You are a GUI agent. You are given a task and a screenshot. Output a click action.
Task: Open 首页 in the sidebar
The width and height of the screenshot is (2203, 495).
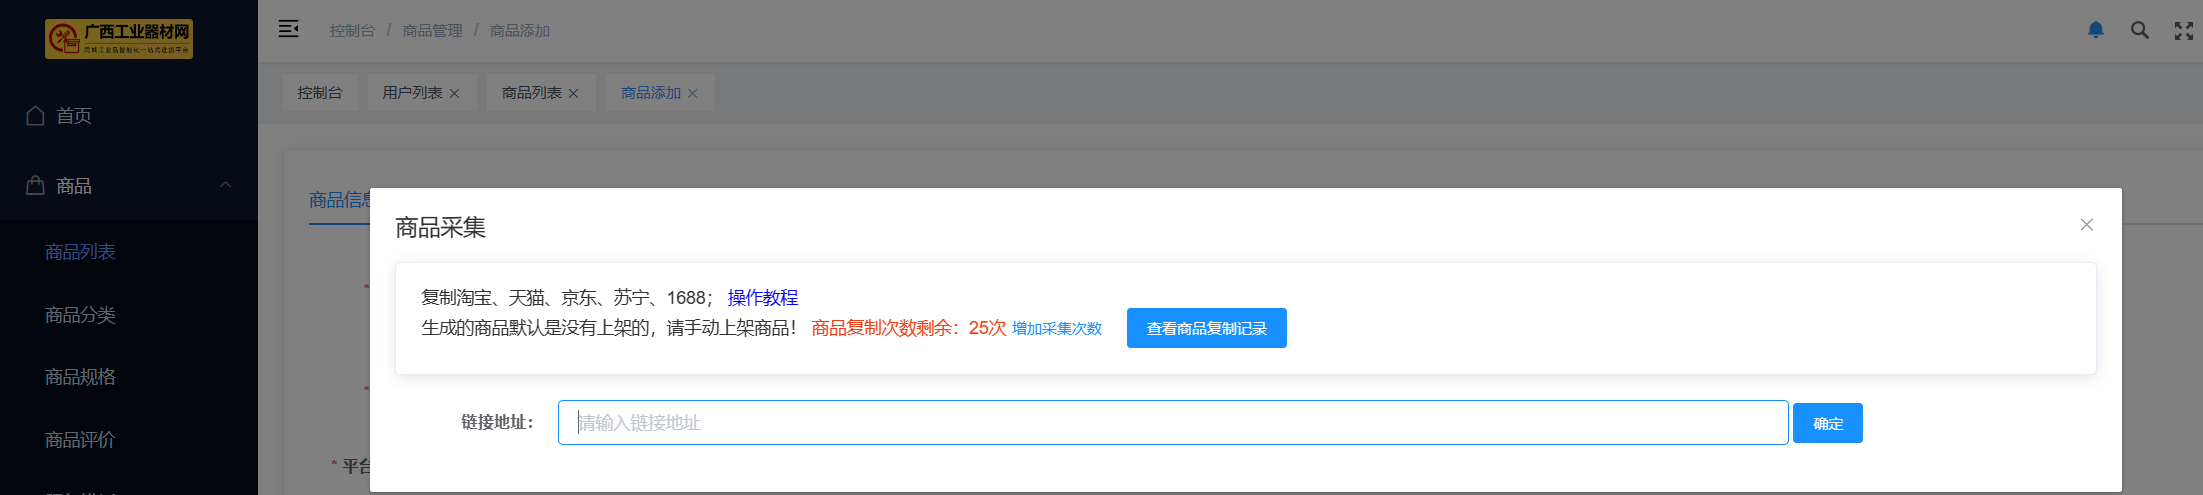[x=74, y=116]
